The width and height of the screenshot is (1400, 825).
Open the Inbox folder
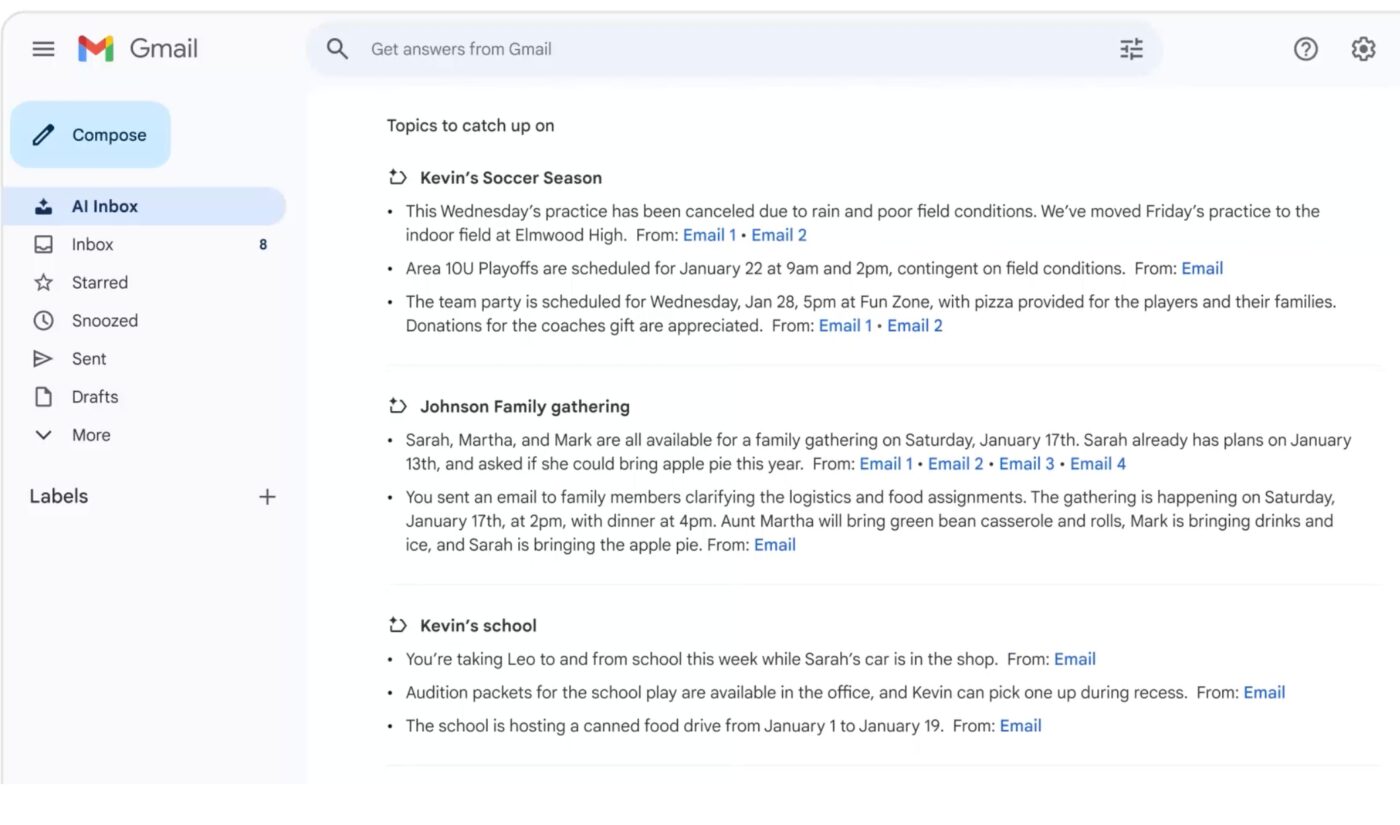93,244
